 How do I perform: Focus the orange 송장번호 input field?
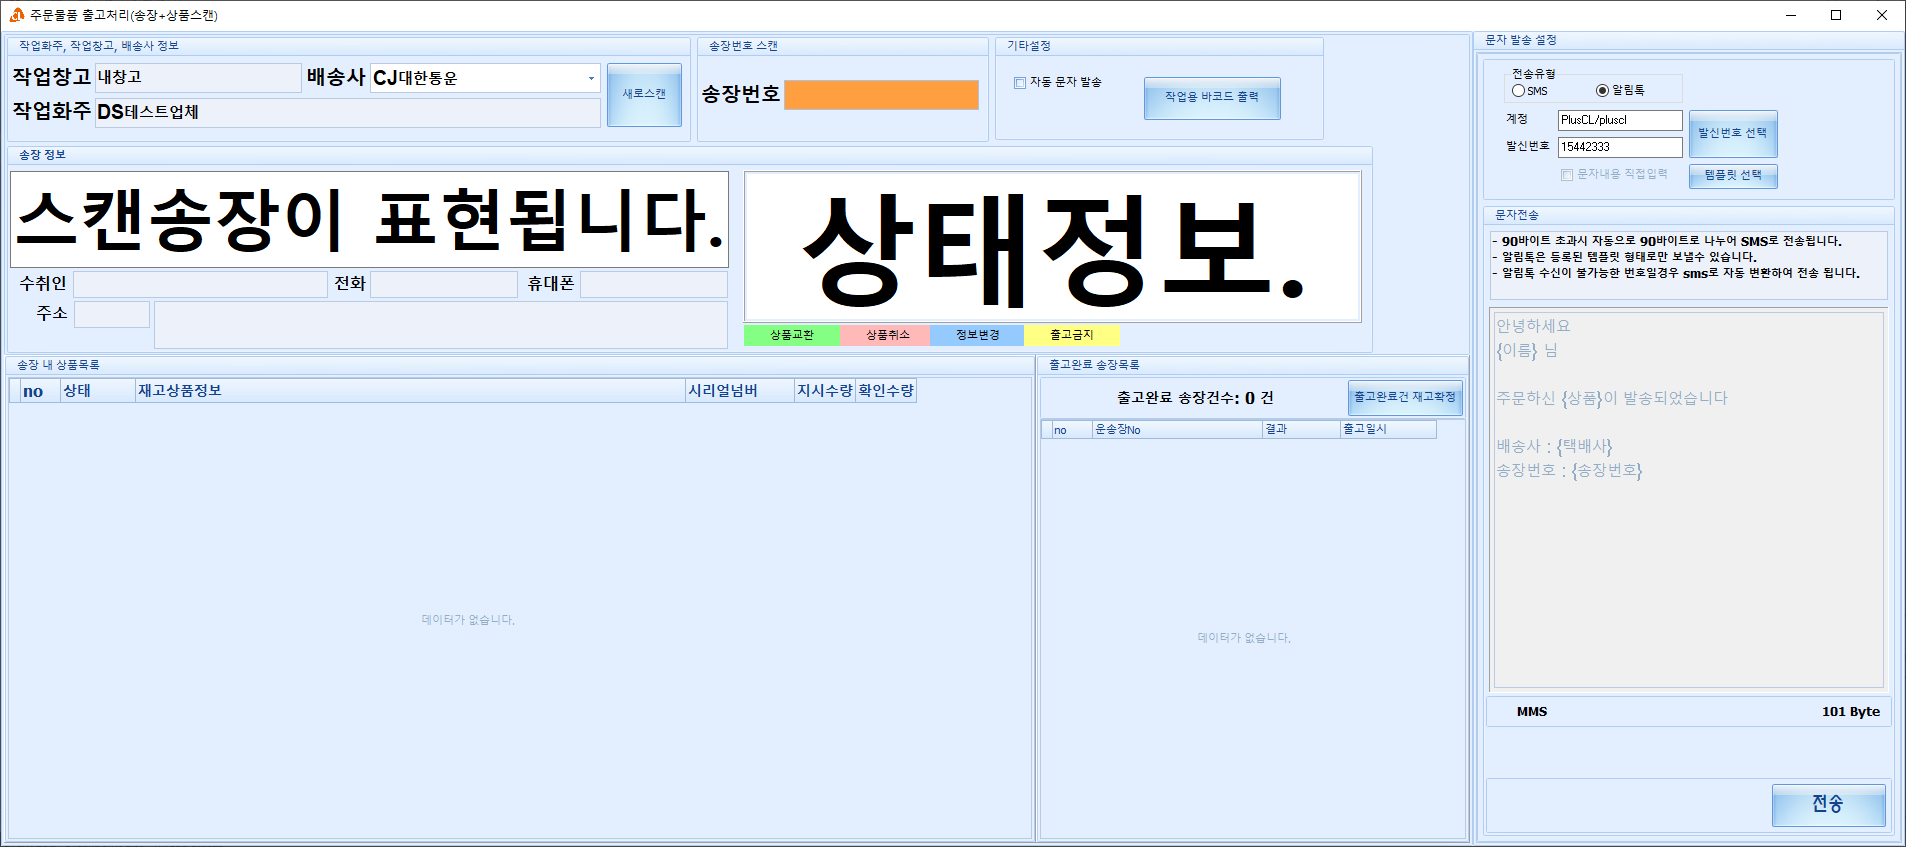881,95
